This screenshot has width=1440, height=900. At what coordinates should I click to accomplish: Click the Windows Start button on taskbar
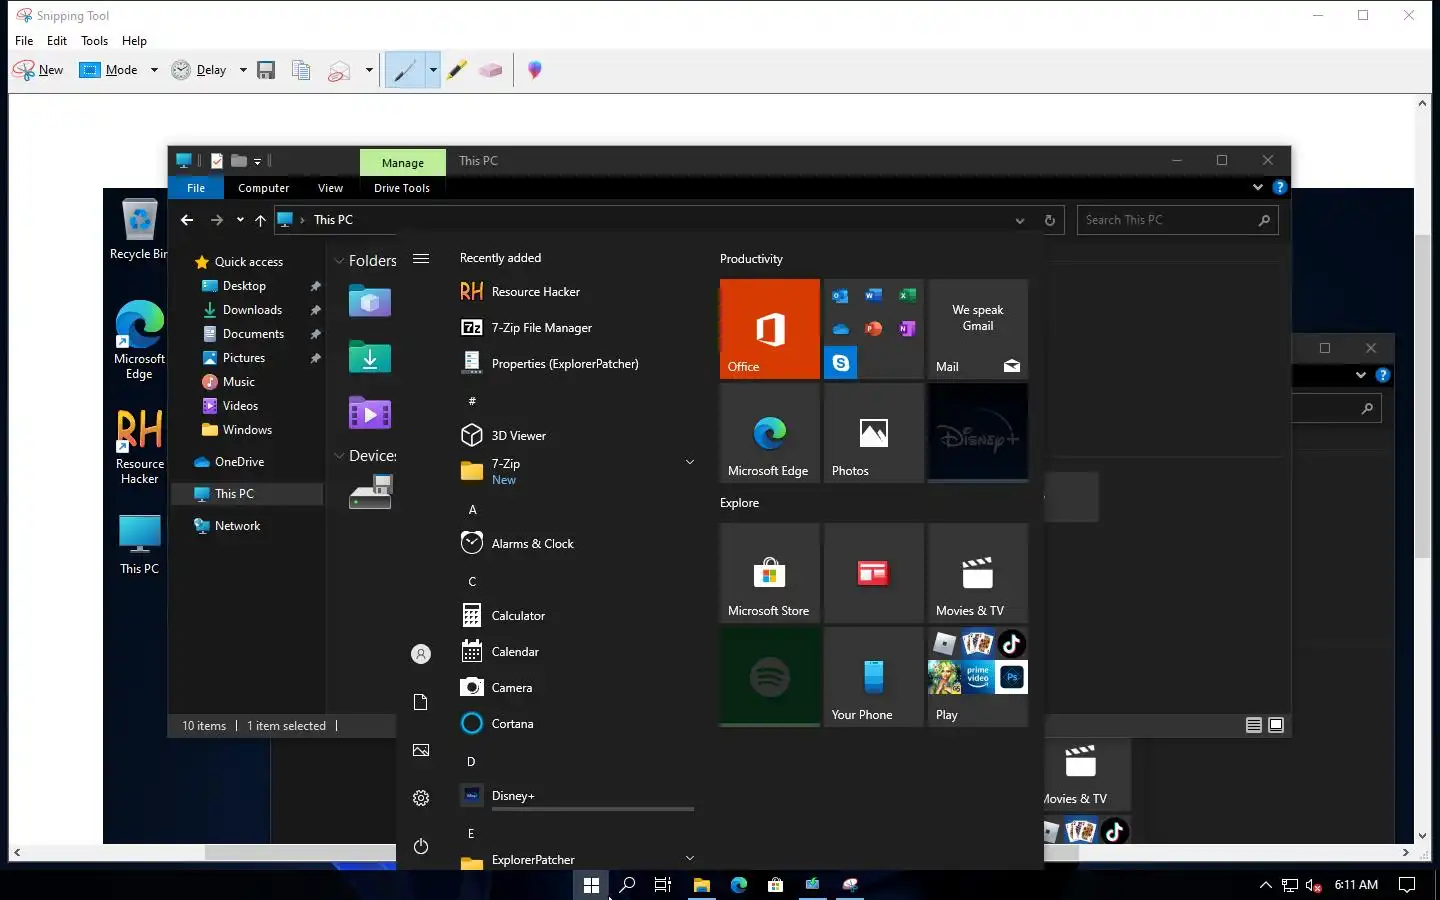coord(591,885)
